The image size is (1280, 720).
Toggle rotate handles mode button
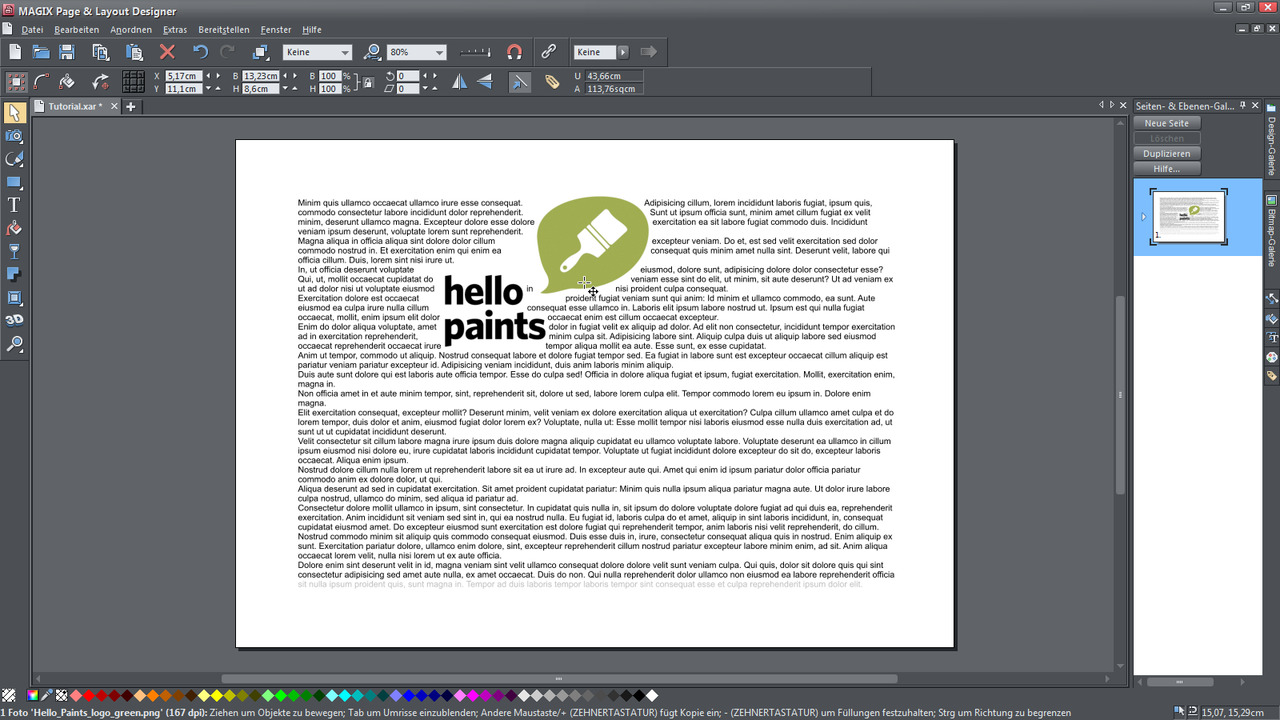point(100,82)
